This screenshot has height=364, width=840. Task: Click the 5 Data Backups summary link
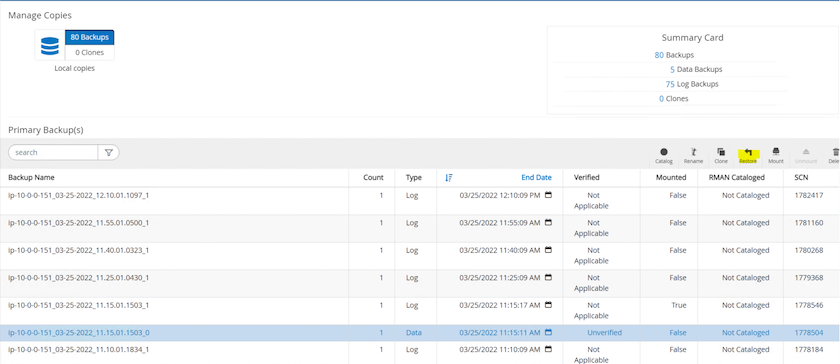click(695, 69)
